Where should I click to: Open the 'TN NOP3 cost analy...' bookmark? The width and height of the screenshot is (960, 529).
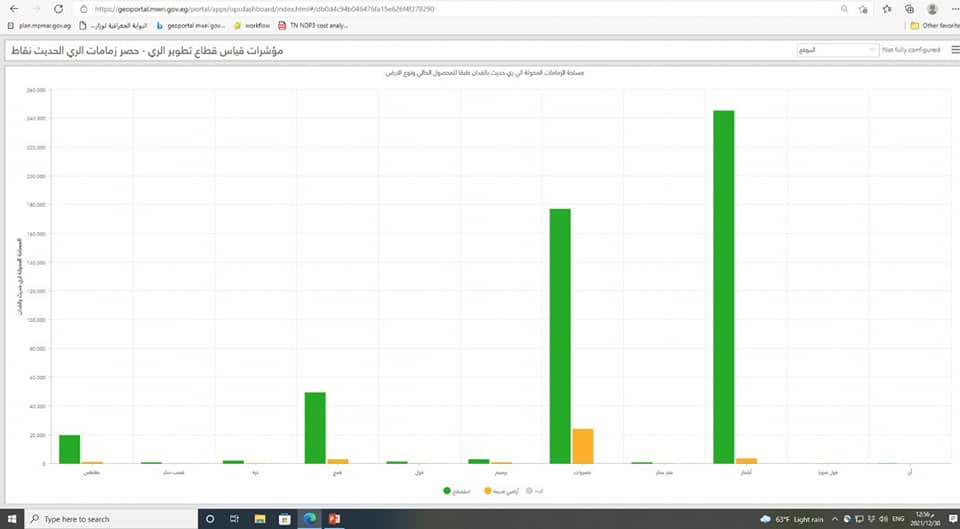click(315, 25)
